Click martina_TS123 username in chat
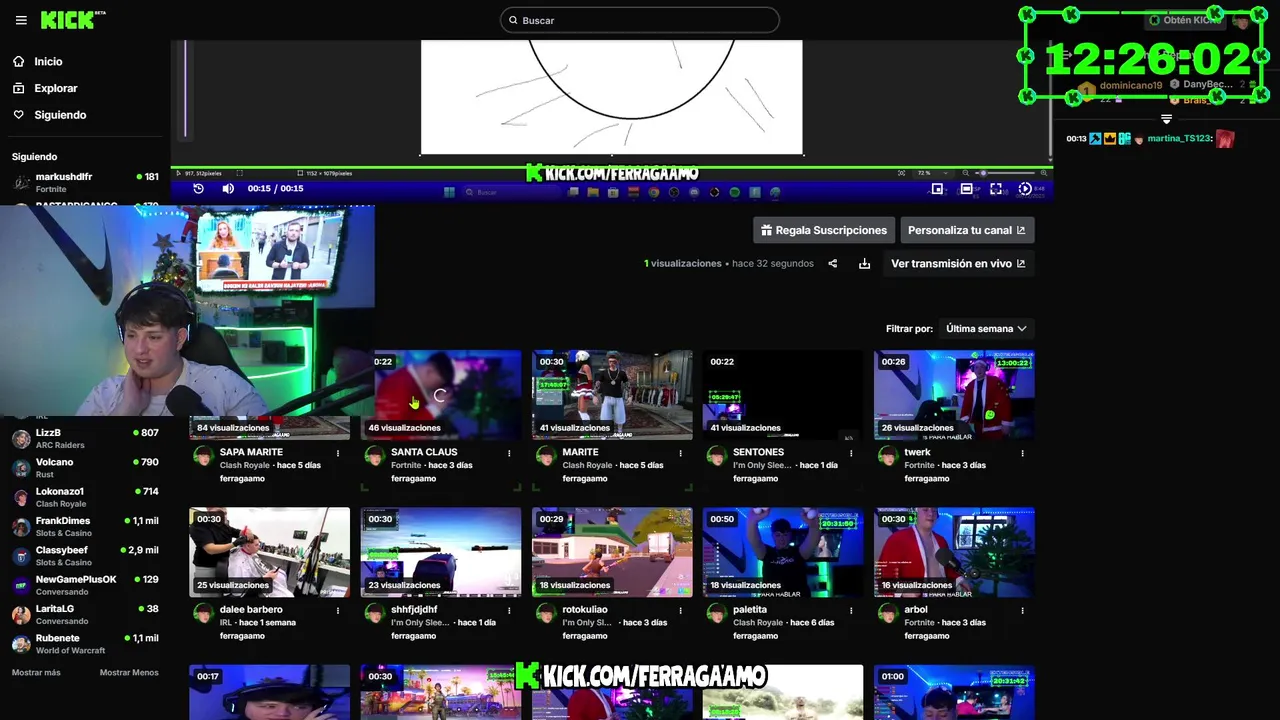Screen dimensions: 1280x720 pyautogui.click(x=1179, y=139)
